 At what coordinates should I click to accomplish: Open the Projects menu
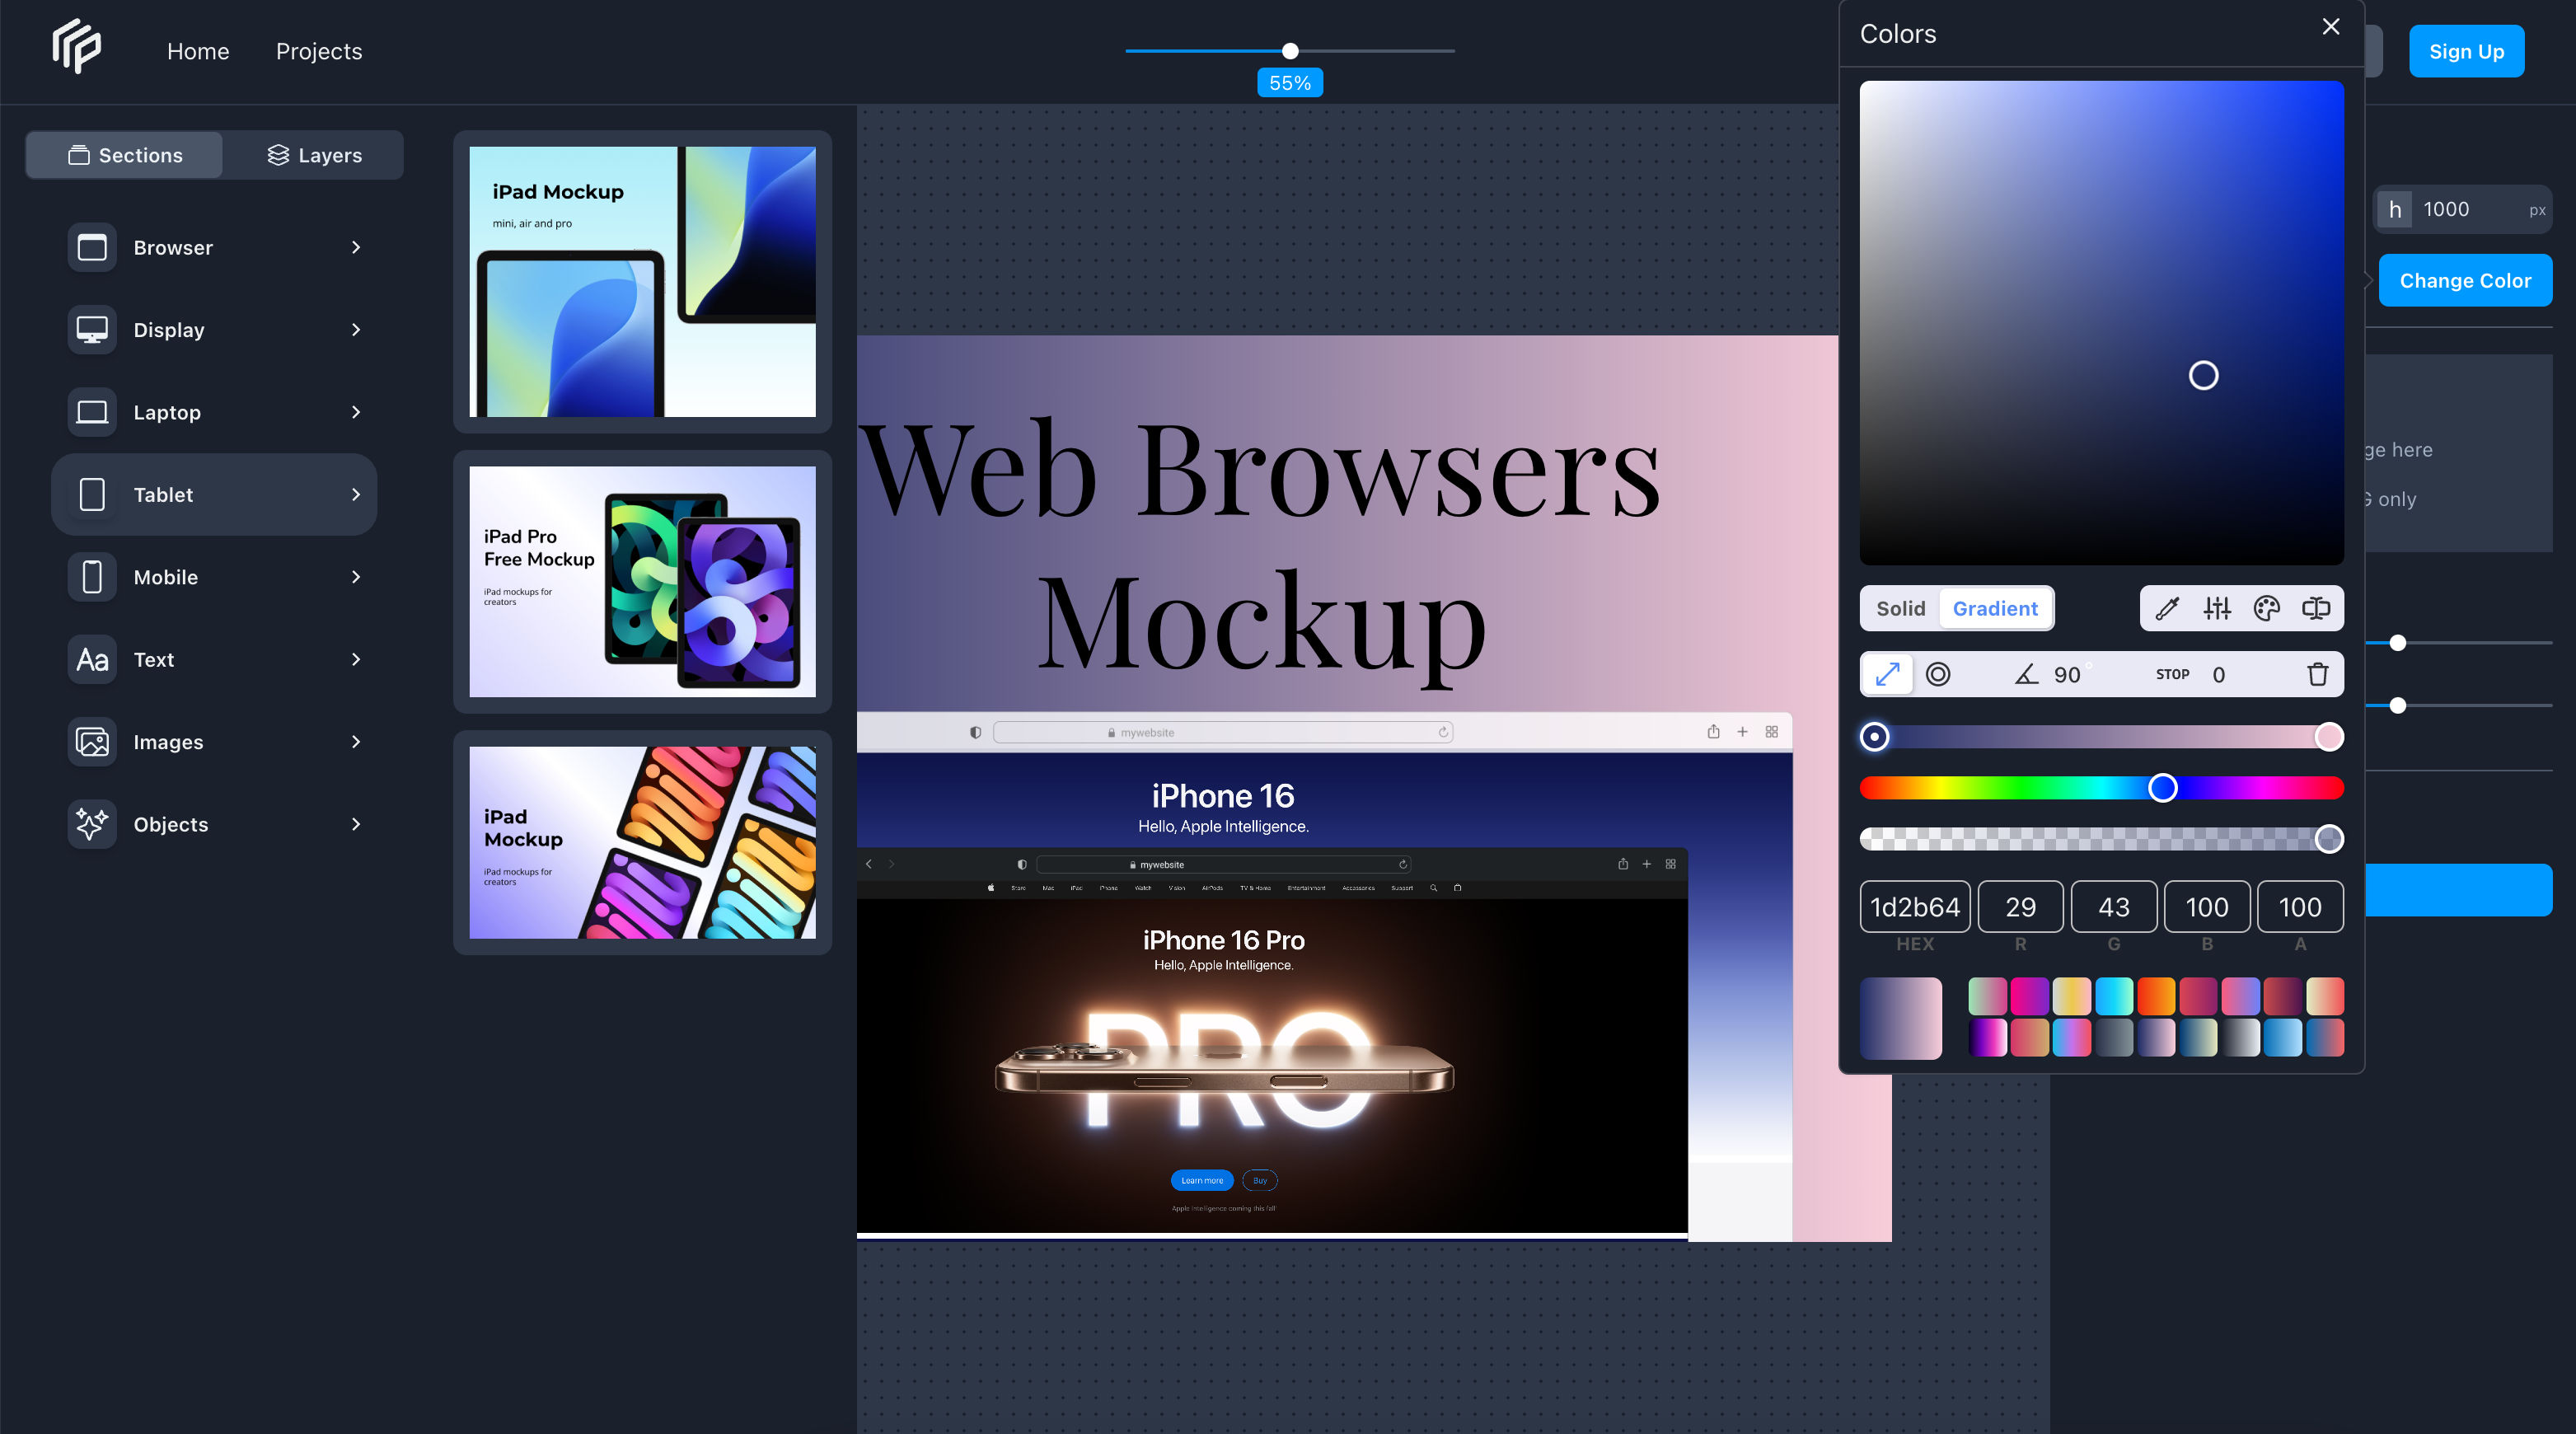click(318, 51)
